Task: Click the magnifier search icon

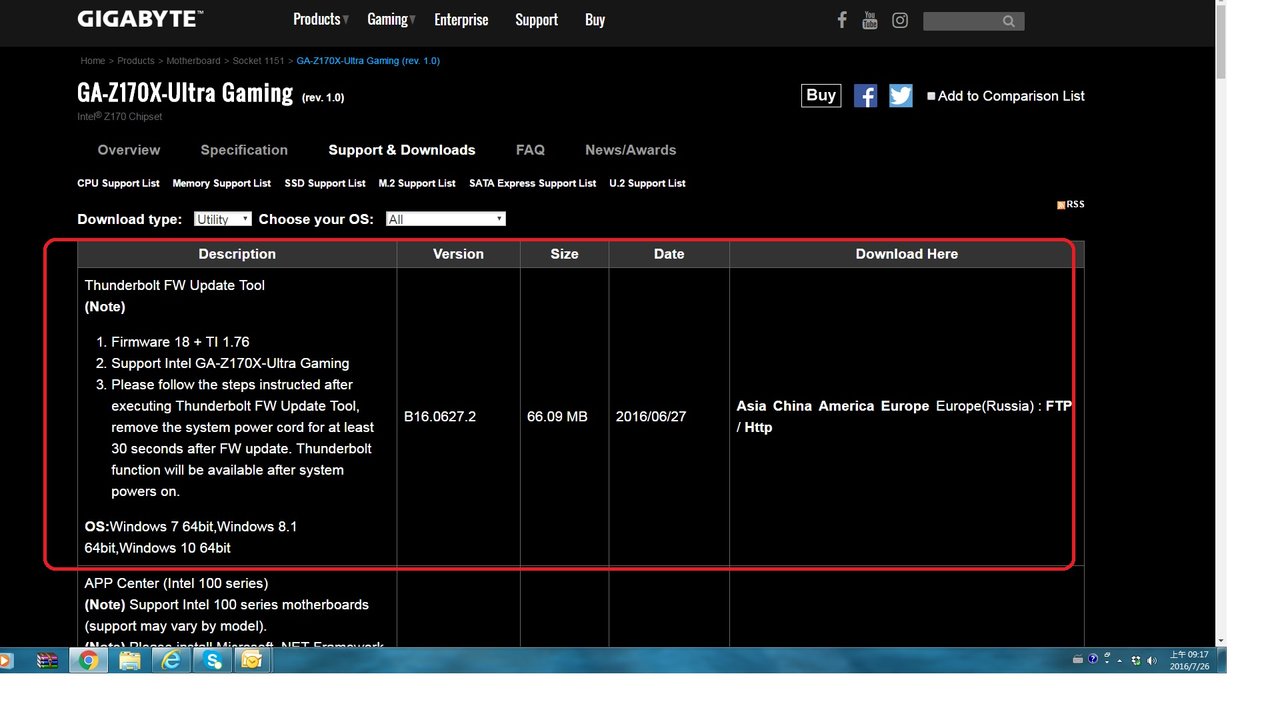Action: (x=1008, y=21)
